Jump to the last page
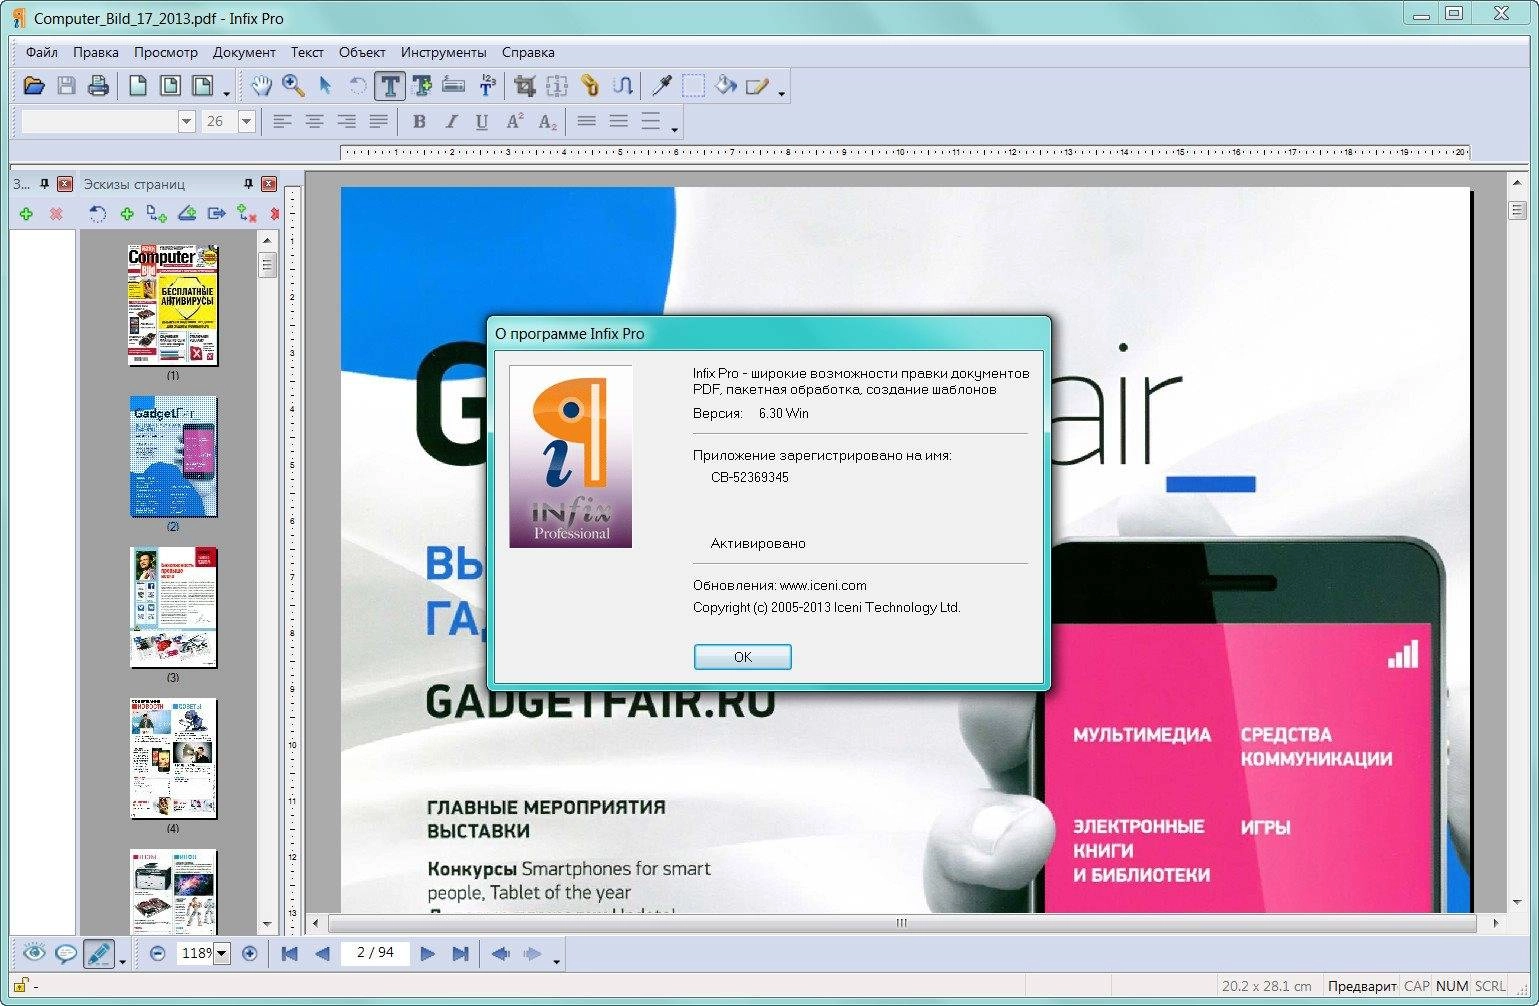This screenshot has height=1006, width=1539. coord(460,954)
